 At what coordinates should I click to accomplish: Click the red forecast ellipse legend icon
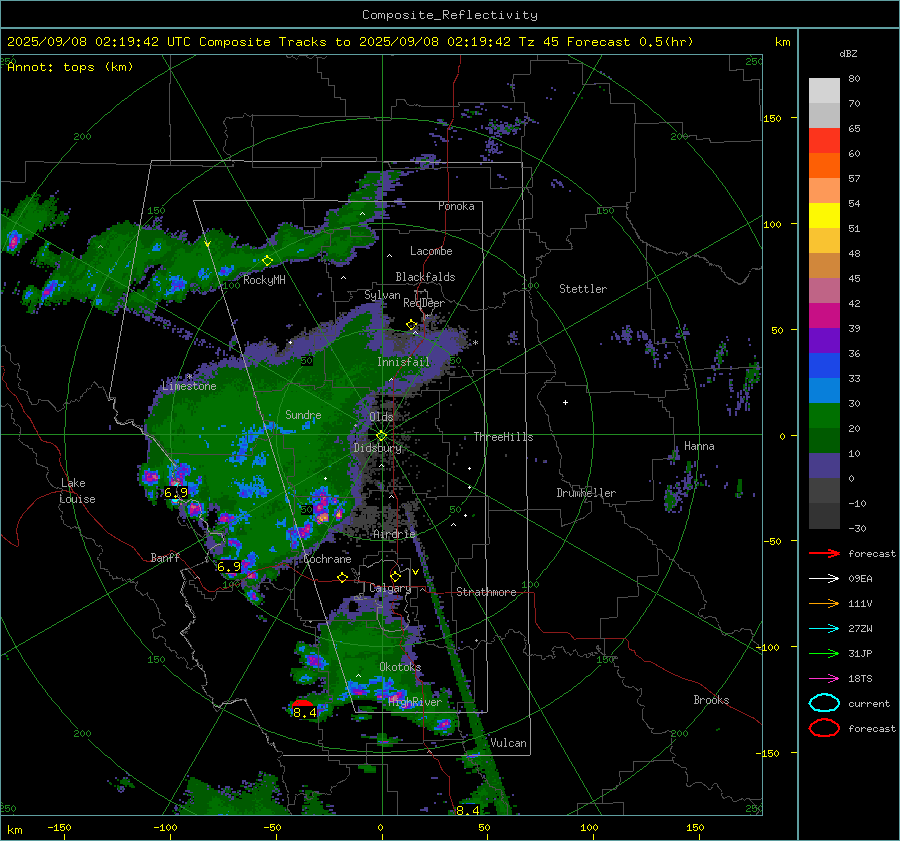pos(824,728)
